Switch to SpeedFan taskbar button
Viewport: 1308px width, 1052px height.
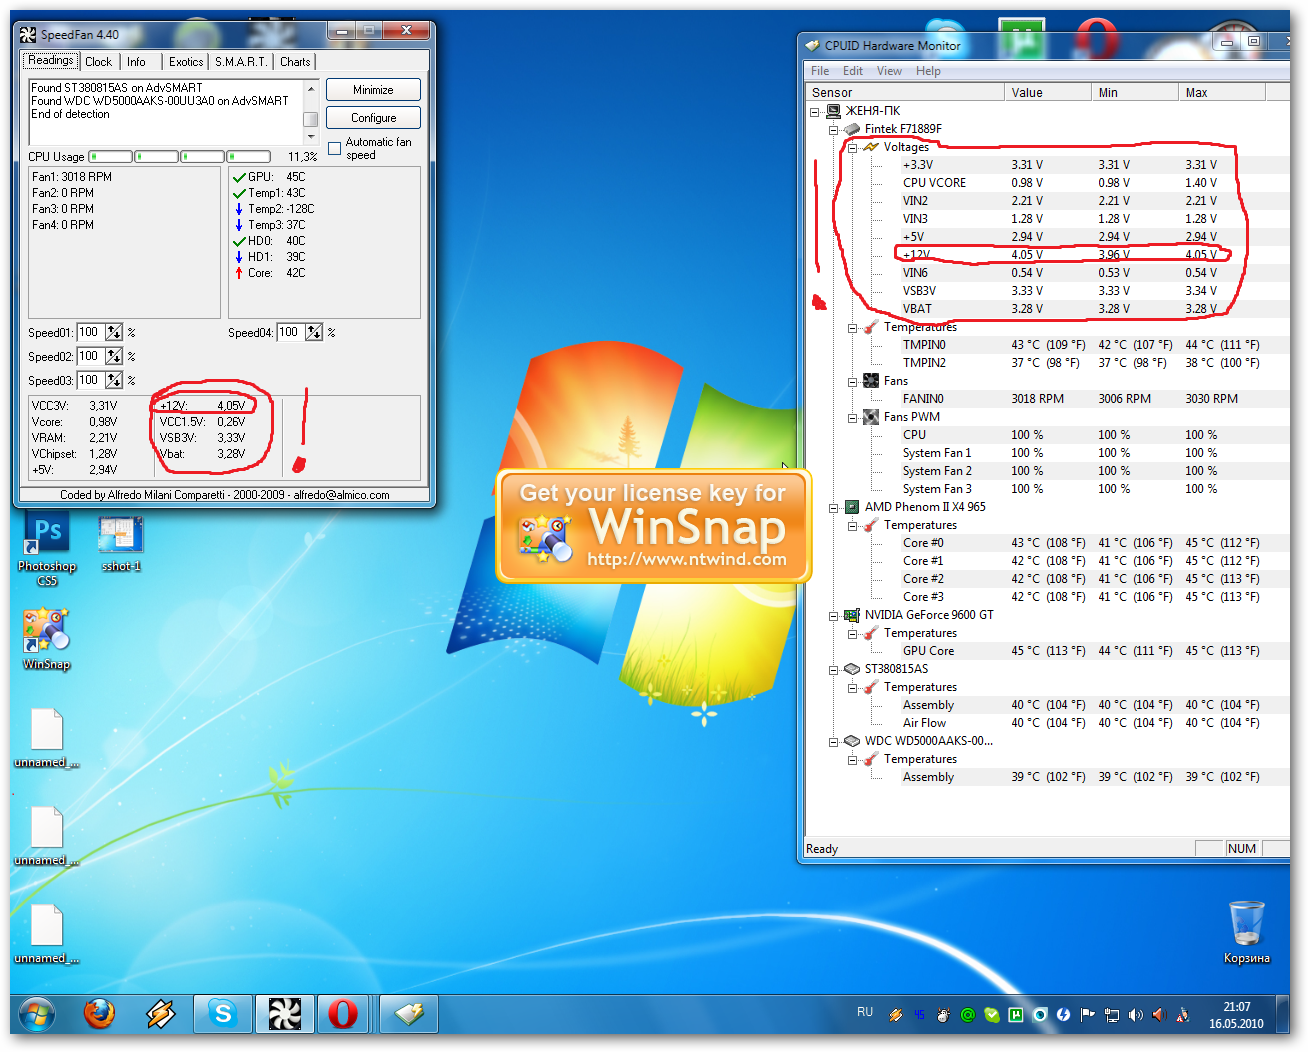pos(284,1014)
